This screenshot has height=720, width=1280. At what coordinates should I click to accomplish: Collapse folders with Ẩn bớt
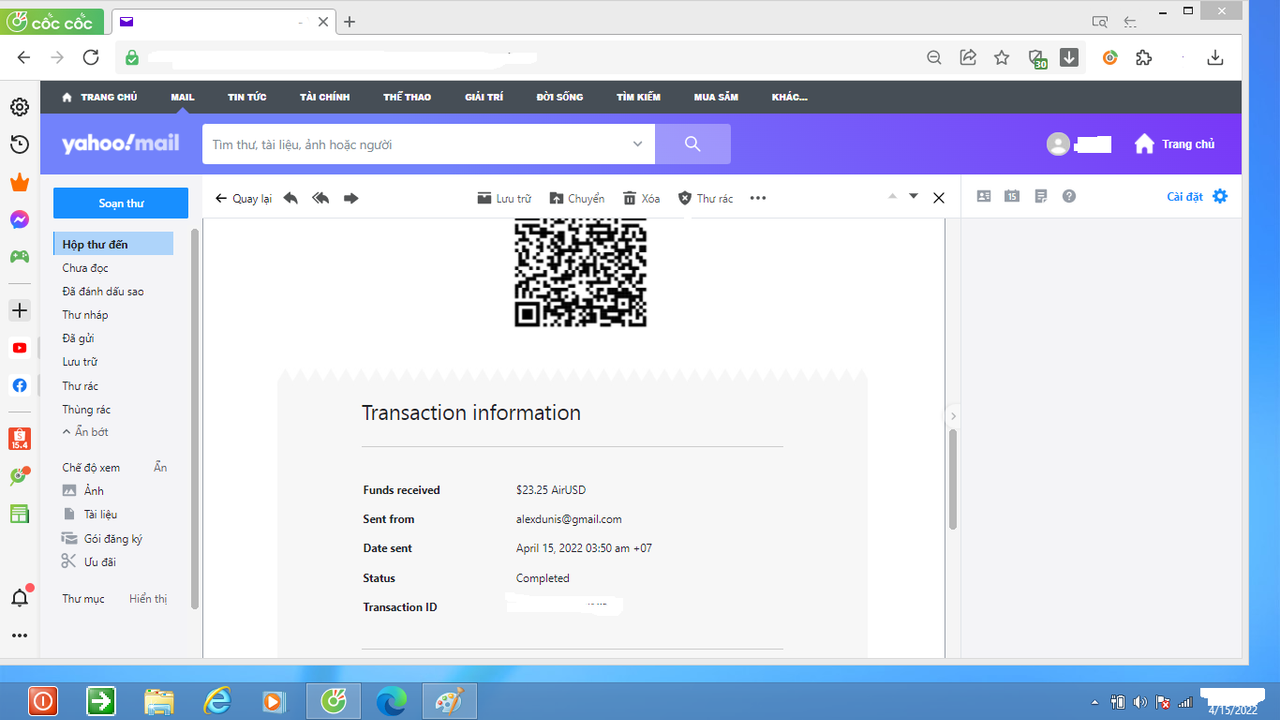pyautogui.click(x=85, y=432)
